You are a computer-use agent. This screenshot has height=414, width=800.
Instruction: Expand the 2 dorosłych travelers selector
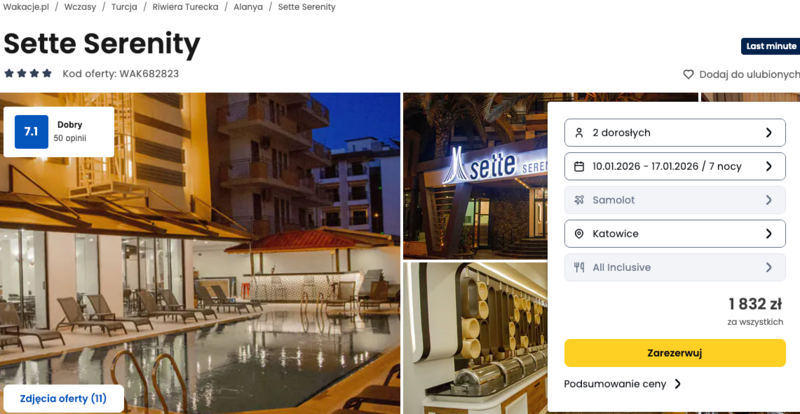click(x=674, y=133)
